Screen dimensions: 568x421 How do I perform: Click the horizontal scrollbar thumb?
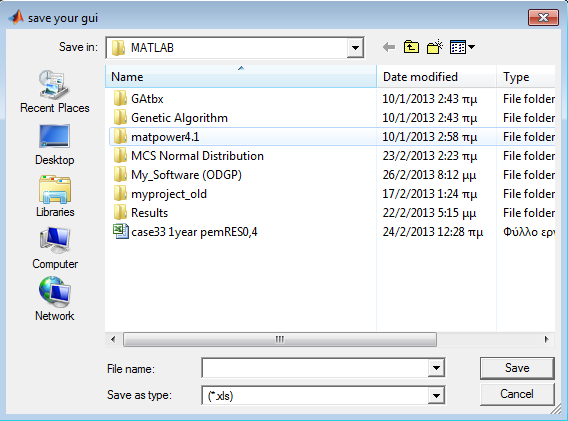click(280, 339)
